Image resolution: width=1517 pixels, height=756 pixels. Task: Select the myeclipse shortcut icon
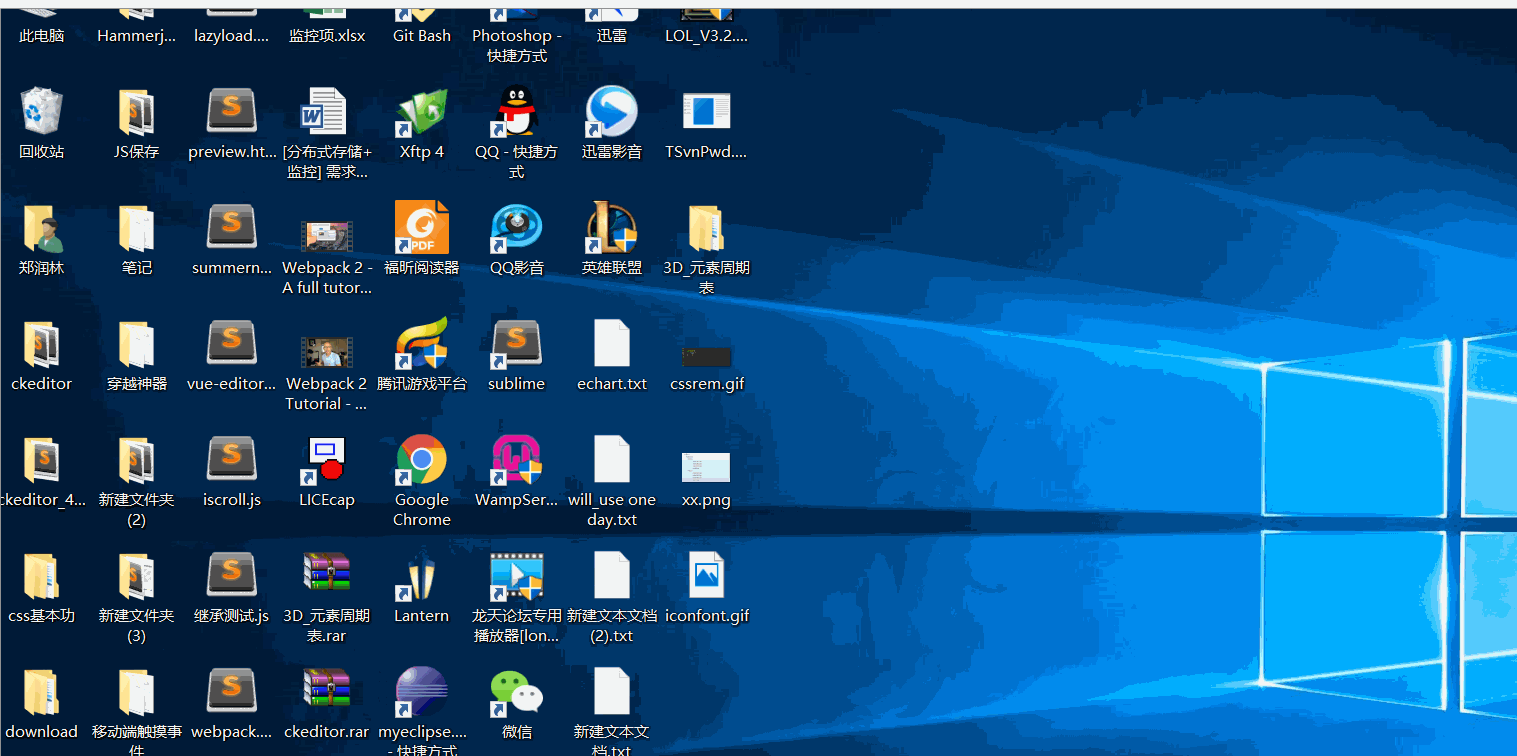click(421, 691)
